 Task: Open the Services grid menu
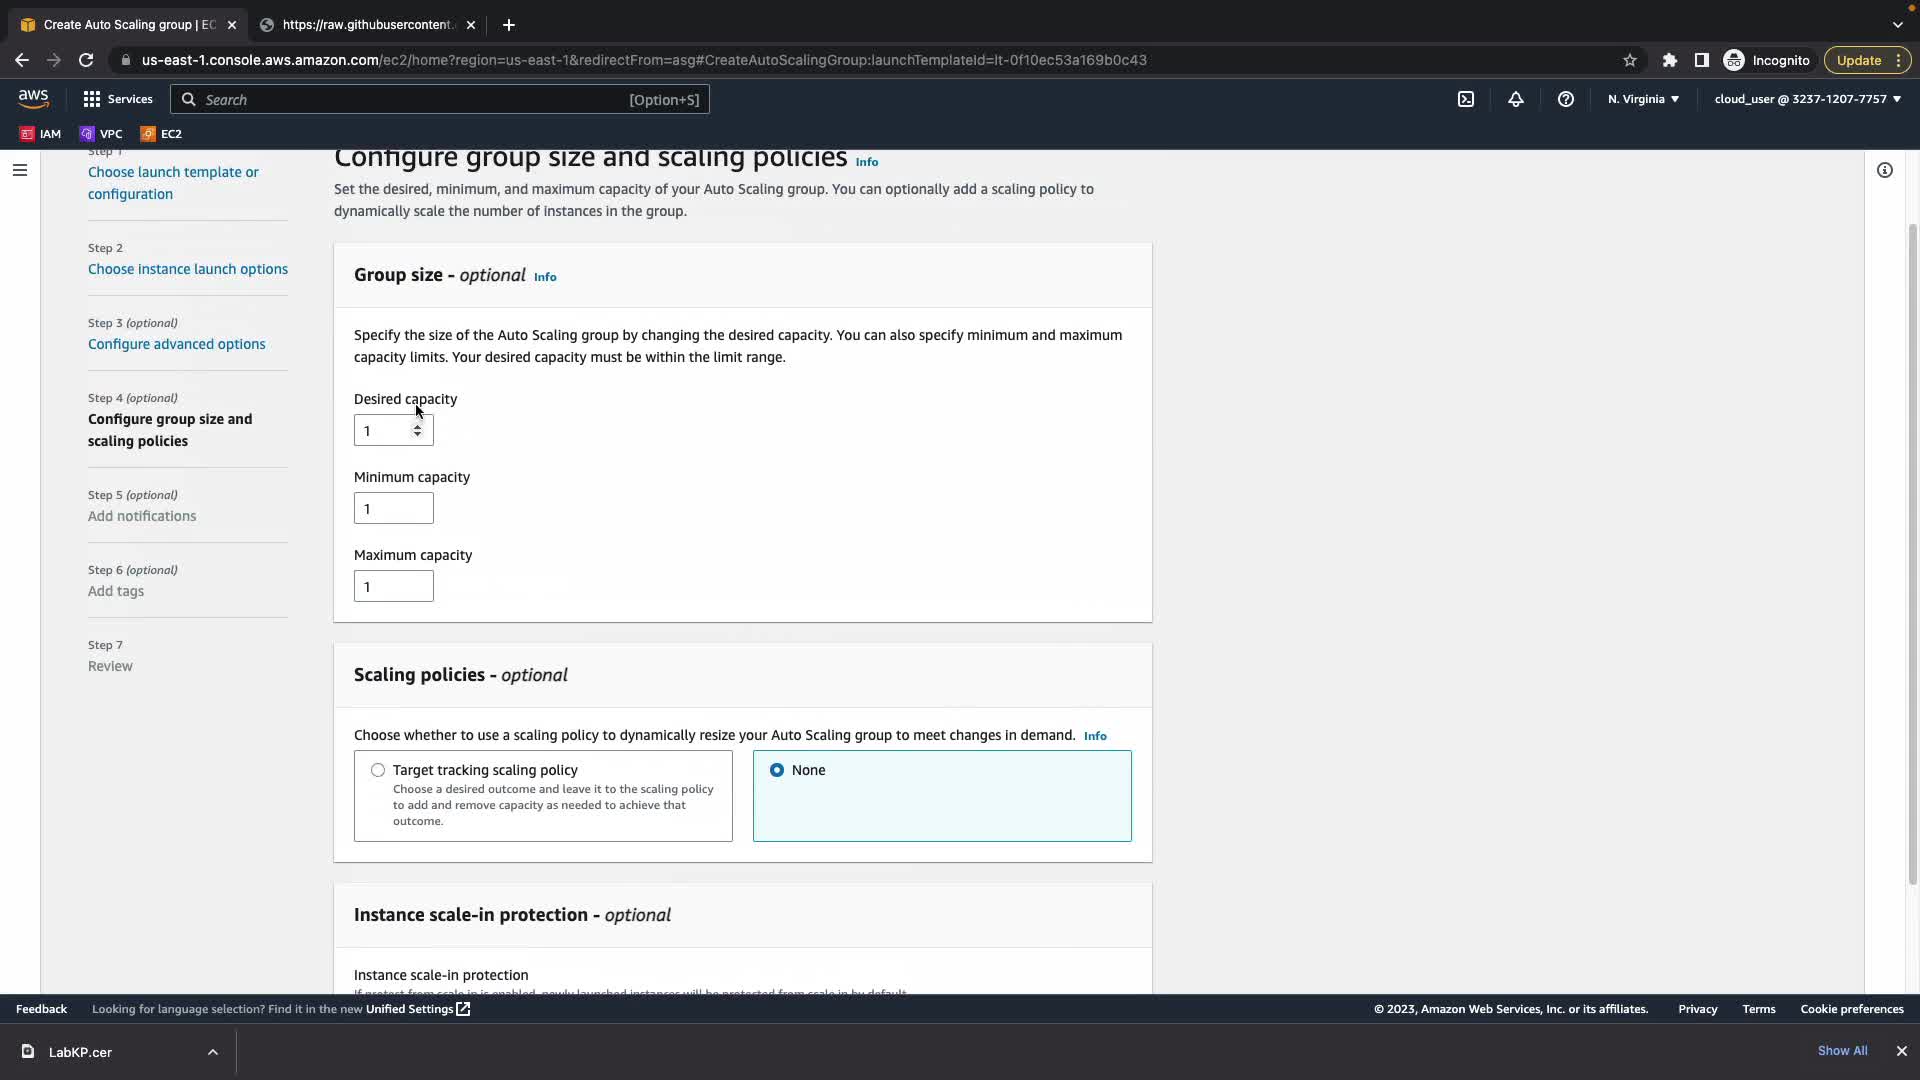pyautogui.click(x=118, y=99)
